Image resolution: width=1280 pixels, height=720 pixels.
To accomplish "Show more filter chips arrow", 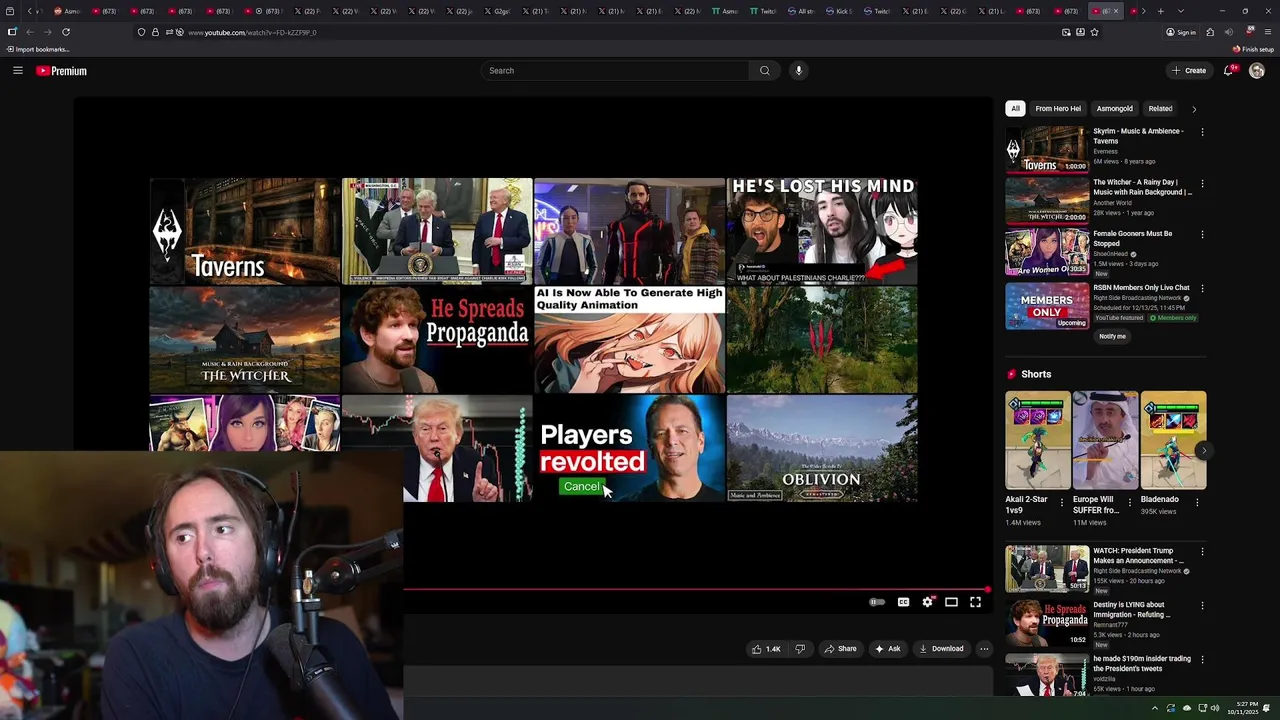I will (1193, 109).
